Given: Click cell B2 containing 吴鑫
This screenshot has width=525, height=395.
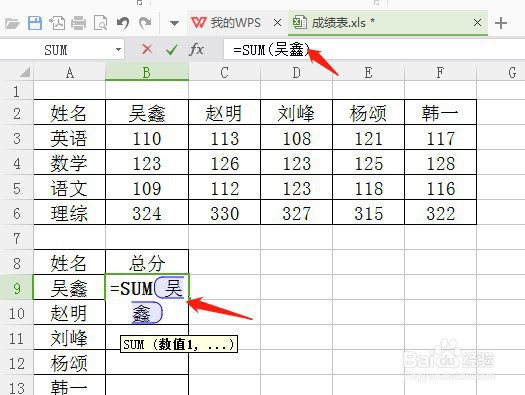Looking at the screenshot, I should pos(147,112).
